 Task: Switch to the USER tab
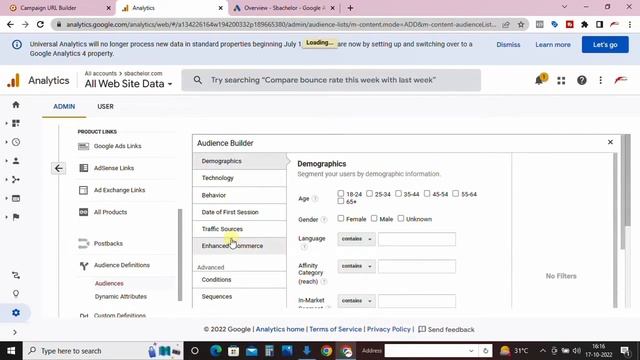pyautogui.click(x=105, y=107)
